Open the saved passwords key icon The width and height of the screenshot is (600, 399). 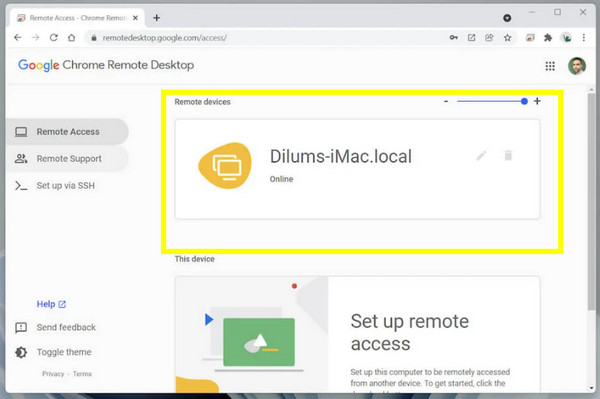[453, 37]
